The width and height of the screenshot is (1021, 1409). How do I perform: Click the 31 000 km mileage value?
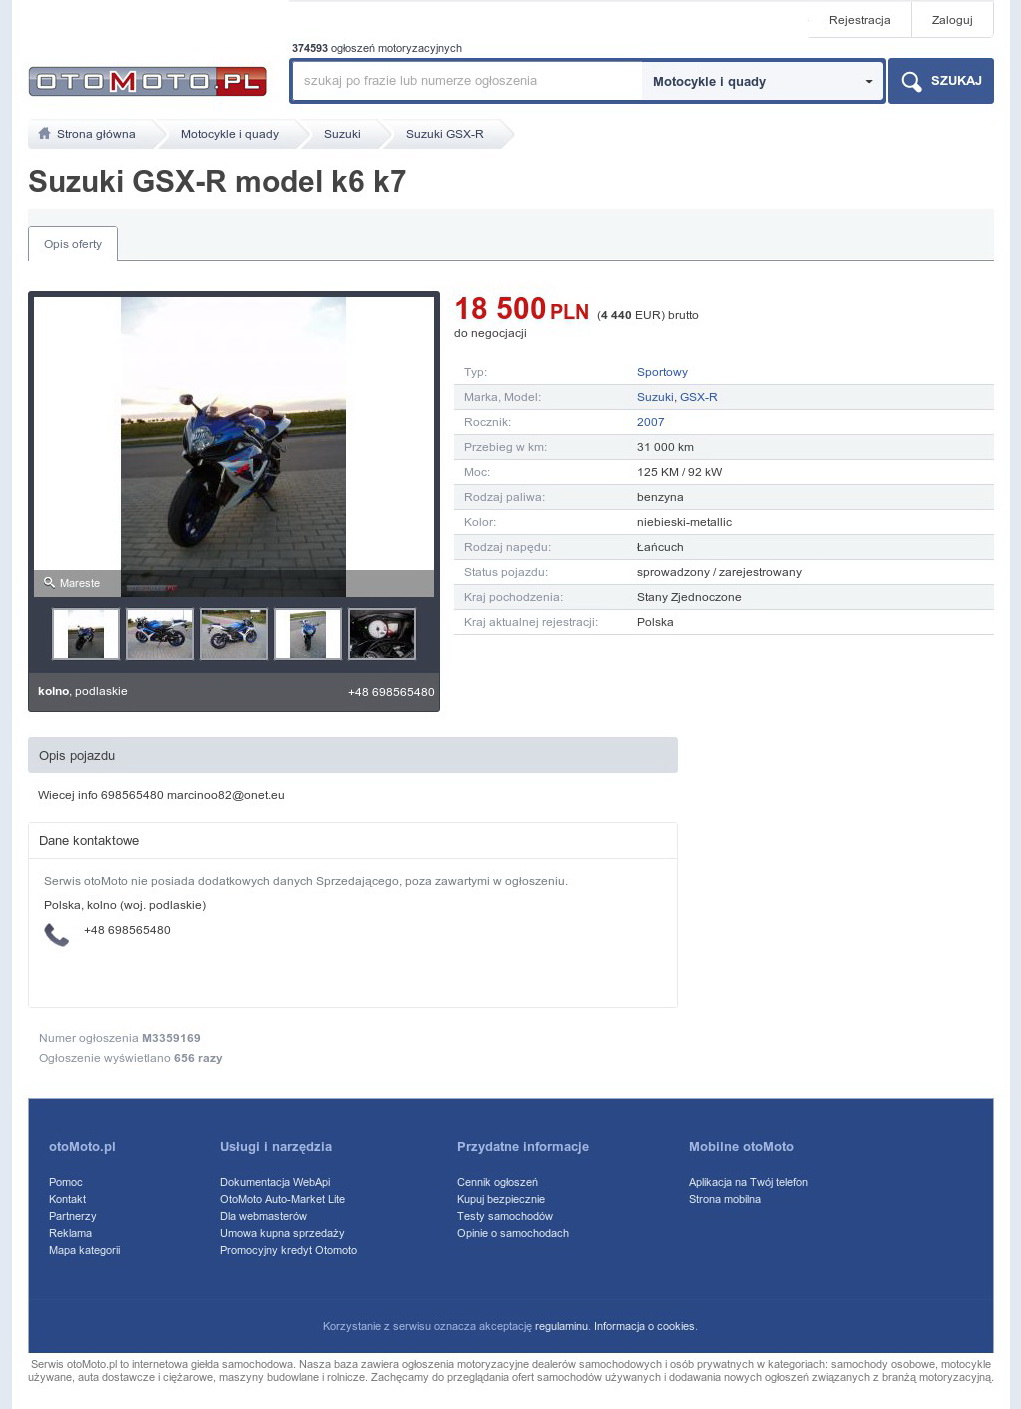pos(665,447)
